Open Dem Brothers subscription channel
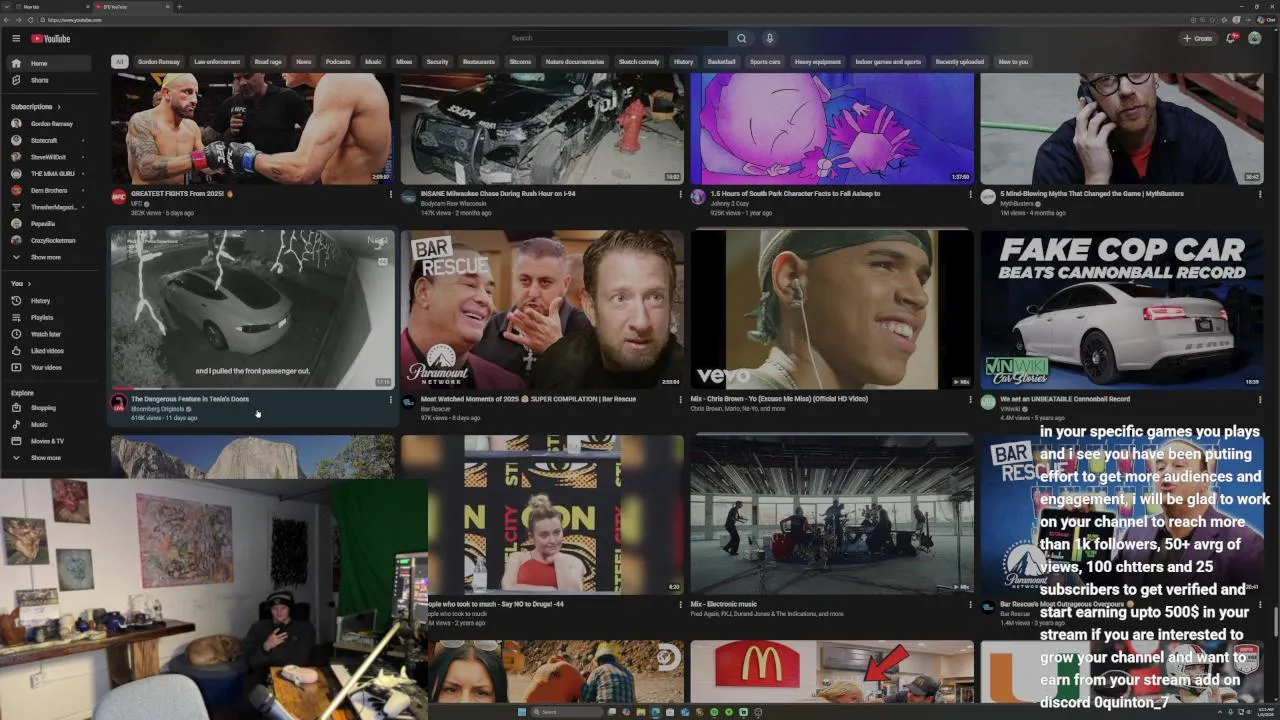1280x720 pixels. coord(50,190)
